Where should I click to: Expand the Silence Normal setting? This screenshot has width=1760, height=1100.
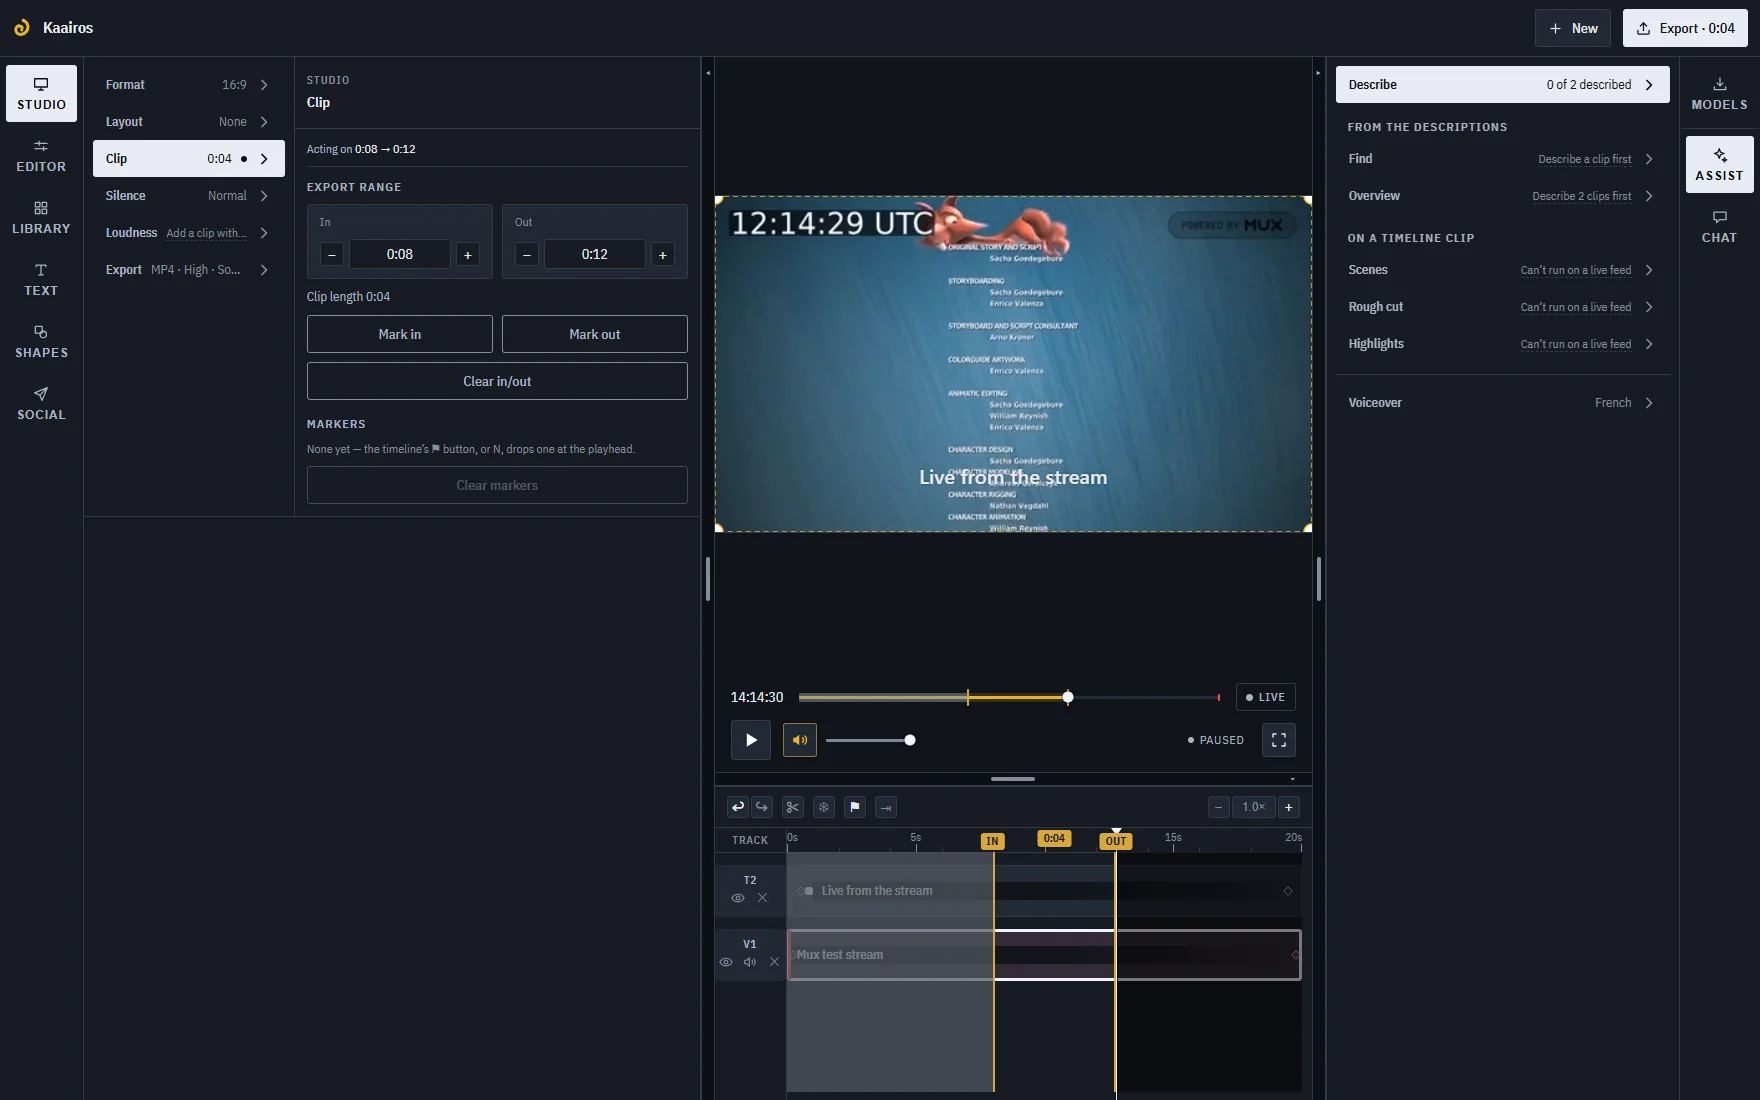[x=189, y=196]
